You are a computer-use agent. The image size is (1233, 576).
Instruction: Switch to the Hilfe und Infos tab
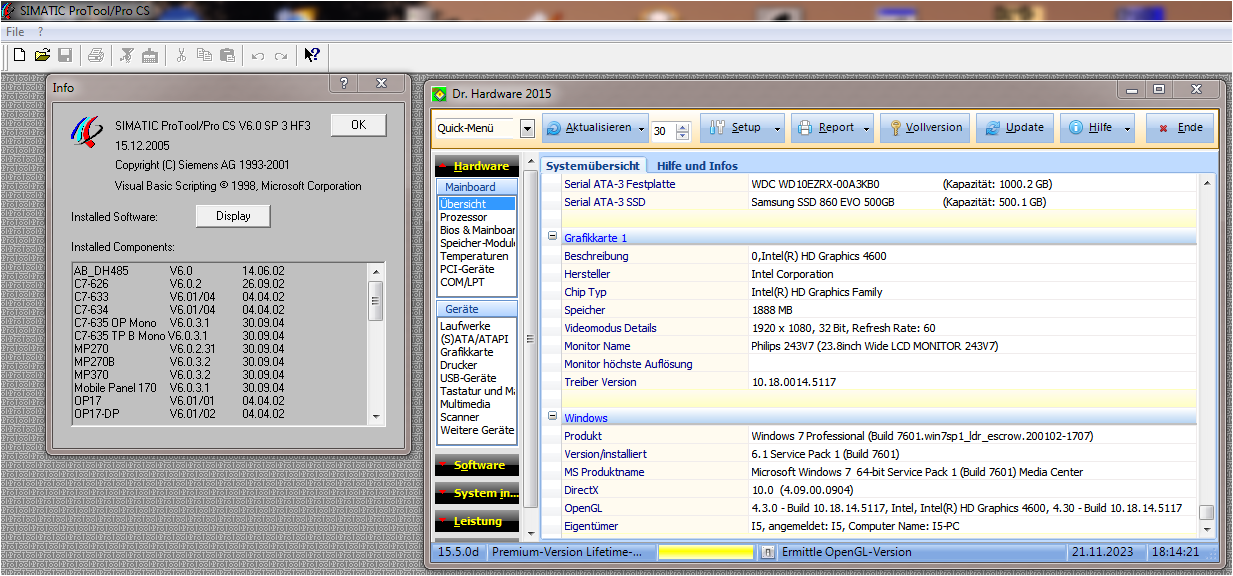[x=697, y=166]
